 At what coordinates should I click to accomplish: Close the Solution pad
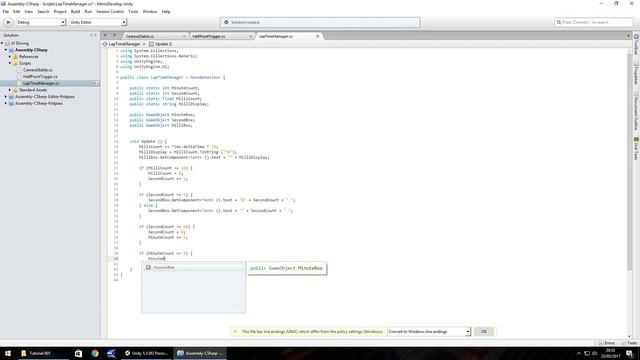[96, 35]
